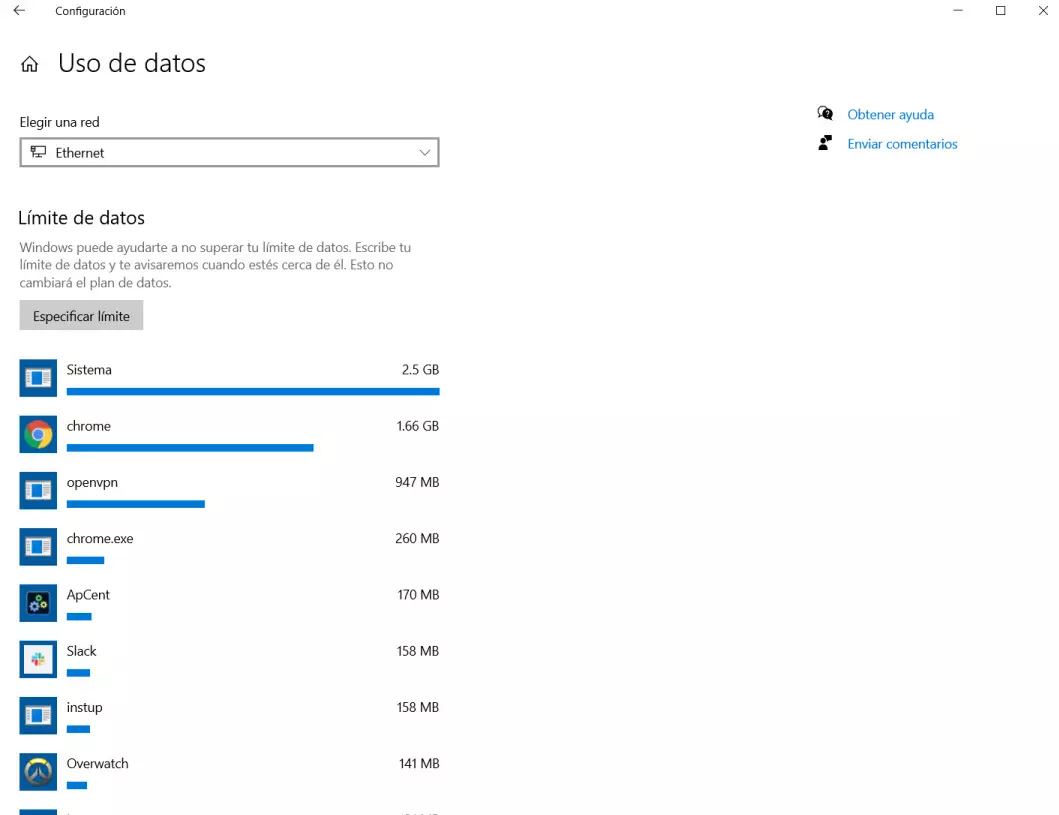The image size is (1059, 815).
Task: Click the instup app icon
Action: point(38,715)
